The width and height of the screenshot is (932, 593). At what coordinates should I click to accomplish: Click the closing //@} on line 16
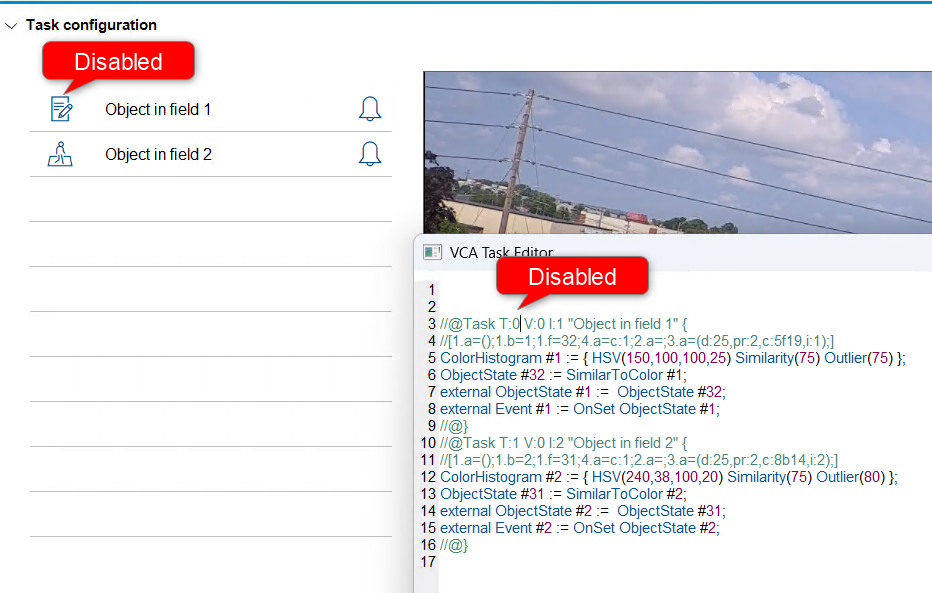(454, 545)
